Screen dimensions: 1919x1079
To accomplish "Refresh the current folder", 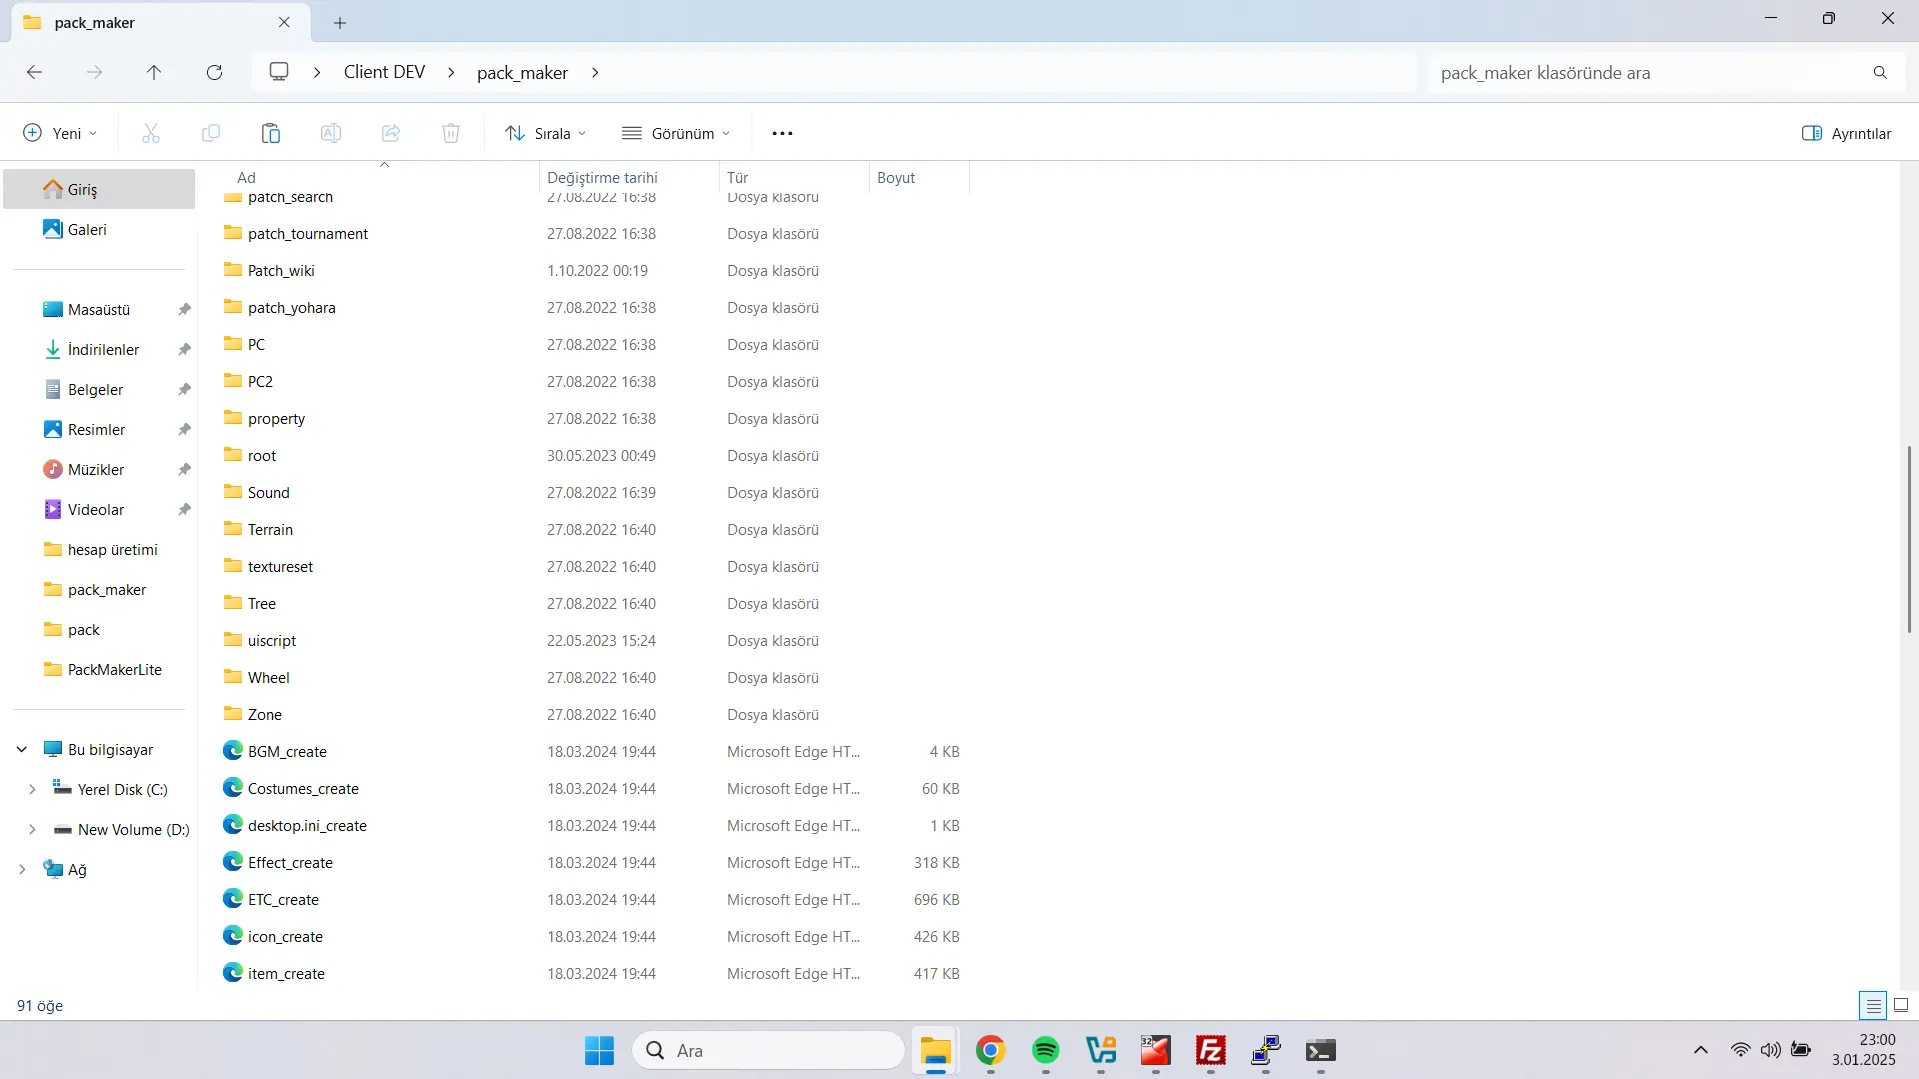I will click(214, 72).
